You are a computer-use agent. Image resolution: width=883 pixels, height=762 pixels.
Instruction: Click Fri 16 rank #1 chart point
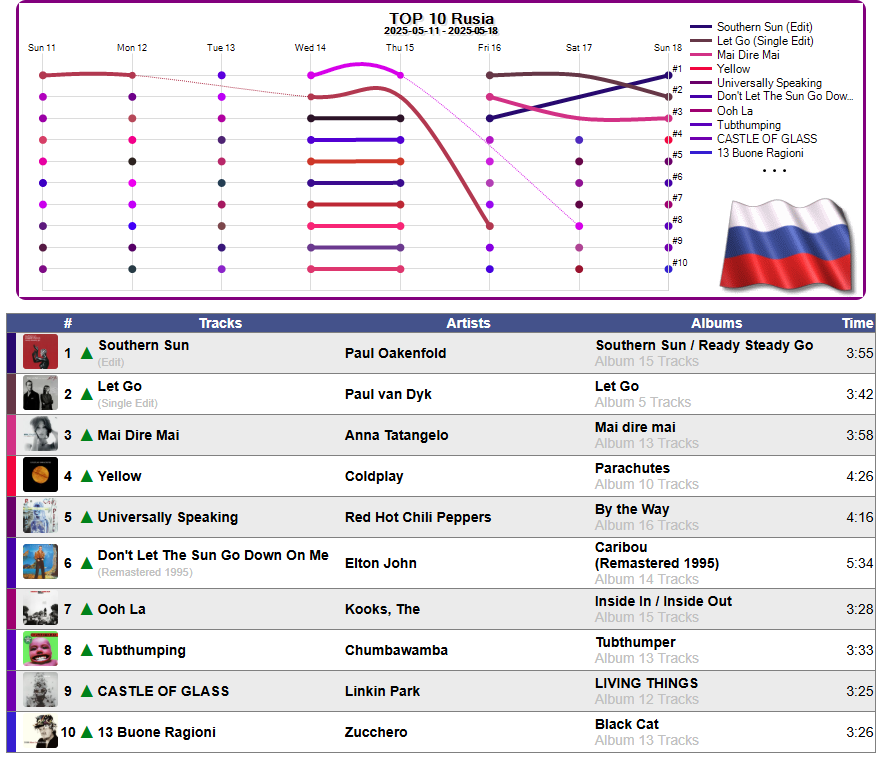pyautogui.click(x=489, y=75)
